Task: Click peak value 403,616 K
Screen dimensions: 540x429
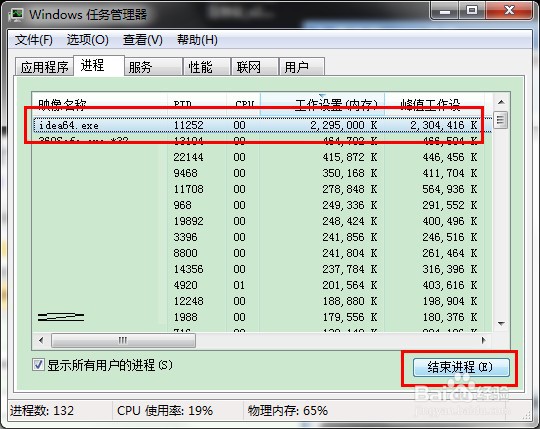Action: coord(450,285)
